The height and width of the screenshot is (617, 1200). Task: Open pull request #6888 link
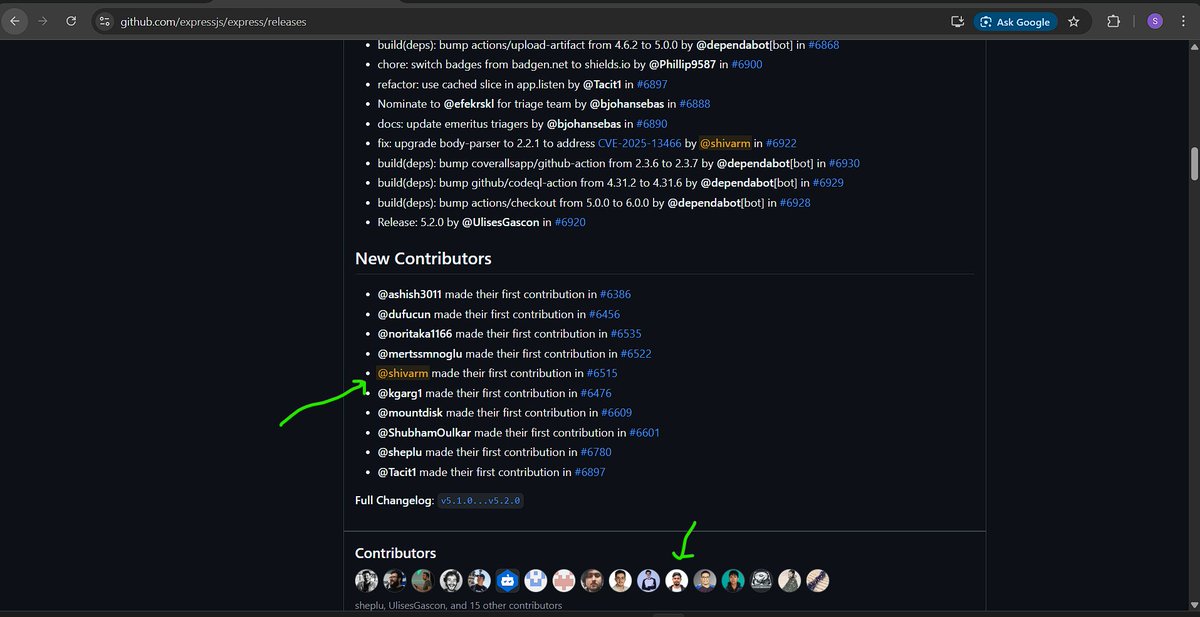pos(695,103)
